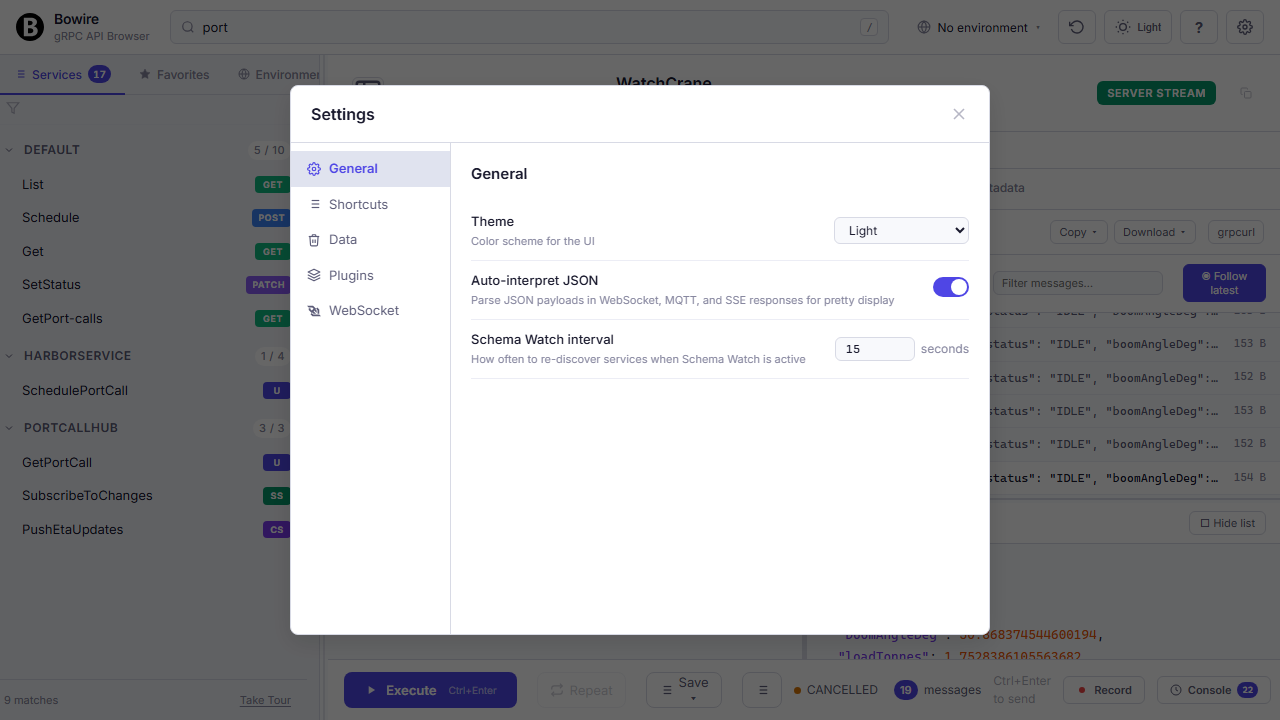Click the layers icon next to Plugins
This screenshot has height=720, width=1280.
314,275
